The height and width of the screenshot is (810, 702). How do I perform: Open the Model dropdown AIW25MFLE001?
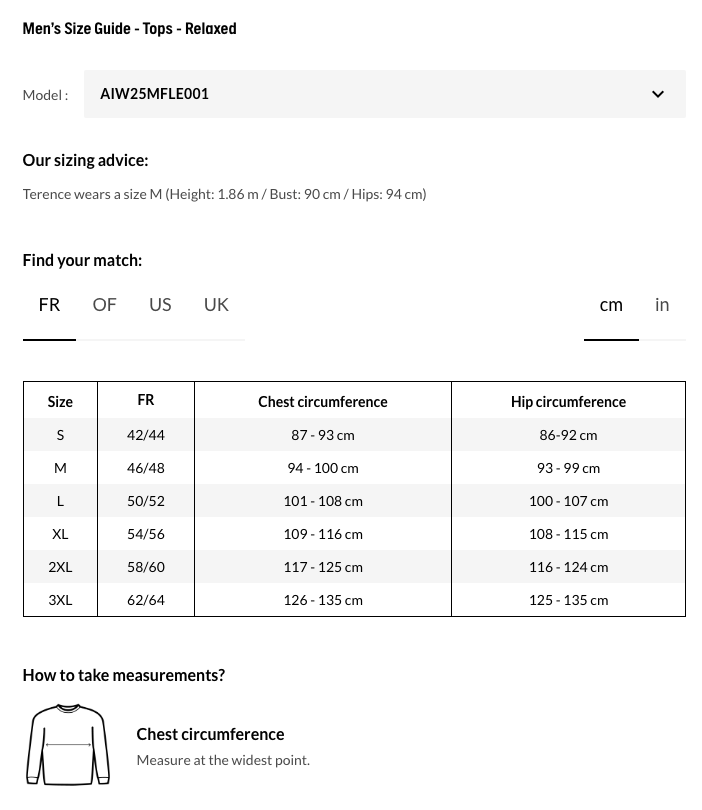[384, 94]
